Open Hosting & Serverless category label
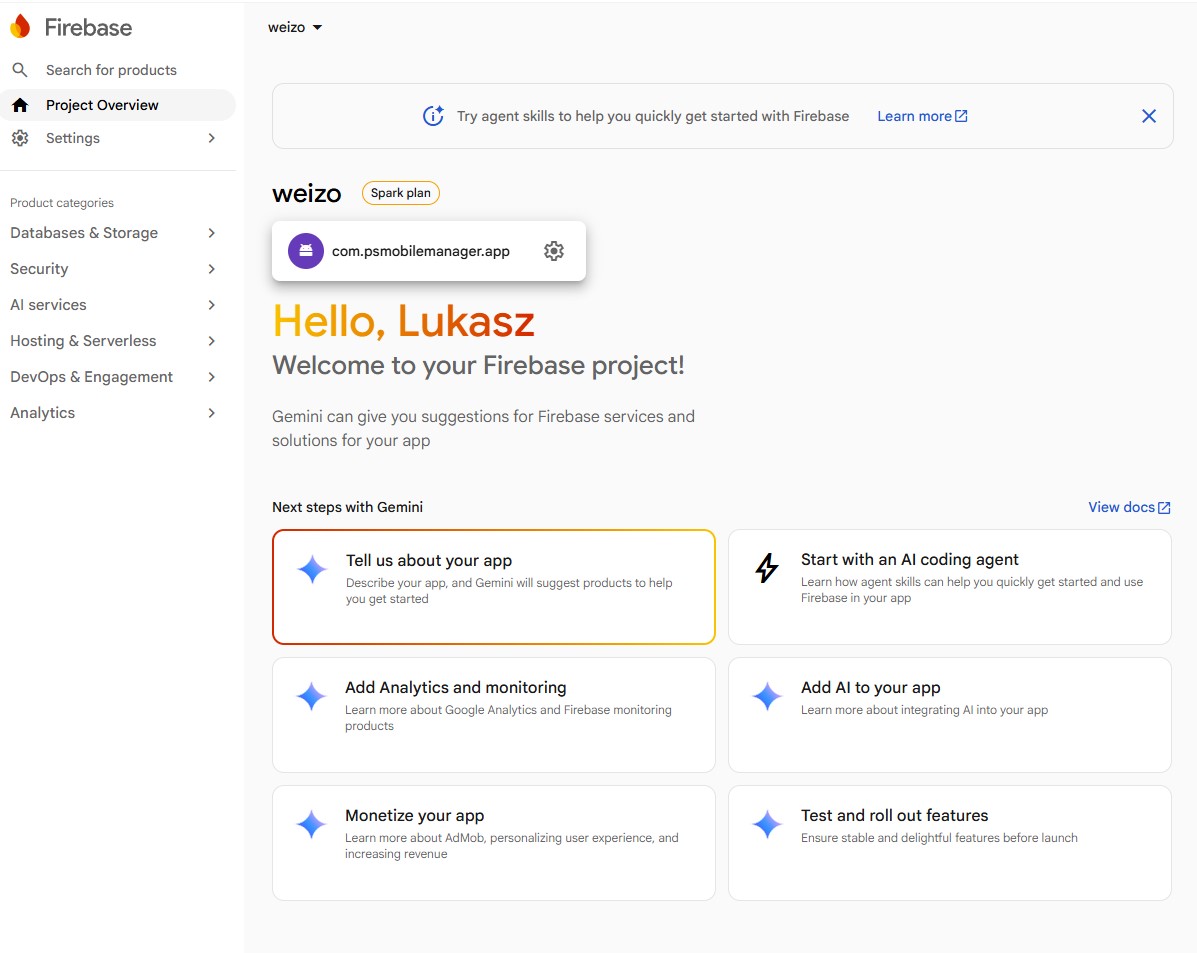 coord(83,341)
